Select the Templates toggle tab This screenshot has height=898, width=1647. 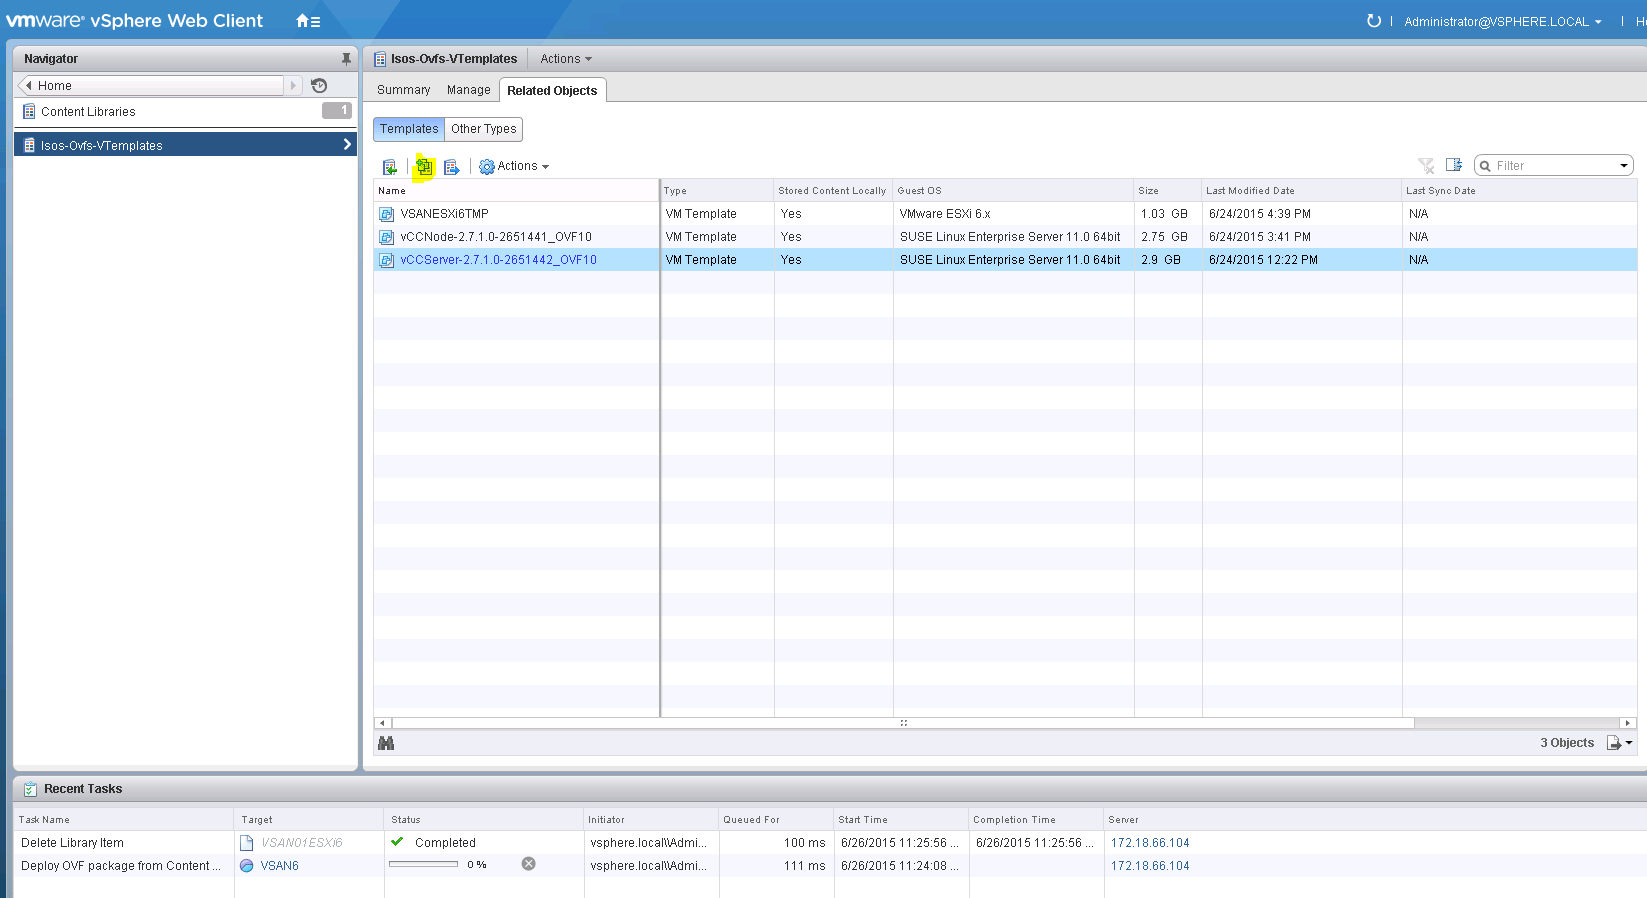click(409, 129)
